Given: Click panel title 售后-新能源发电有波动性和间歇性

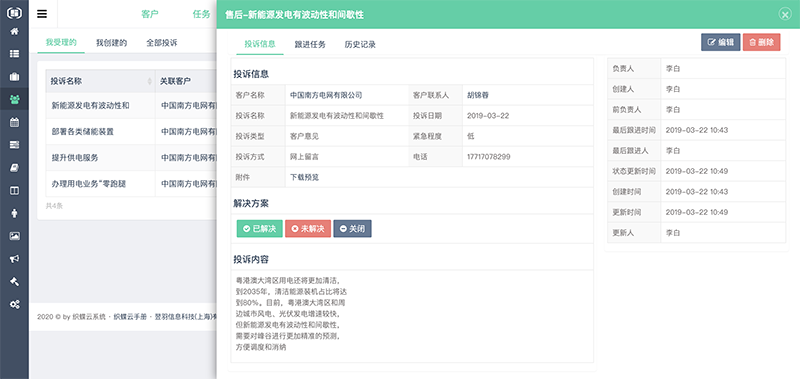Looking at the screenshot, I should tap(294, 15).
